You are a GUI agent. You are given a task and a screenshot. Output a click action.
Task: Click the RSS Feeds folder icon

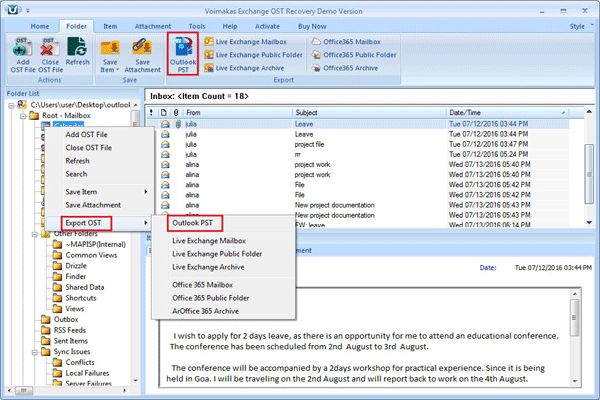(x=46, y=330)
